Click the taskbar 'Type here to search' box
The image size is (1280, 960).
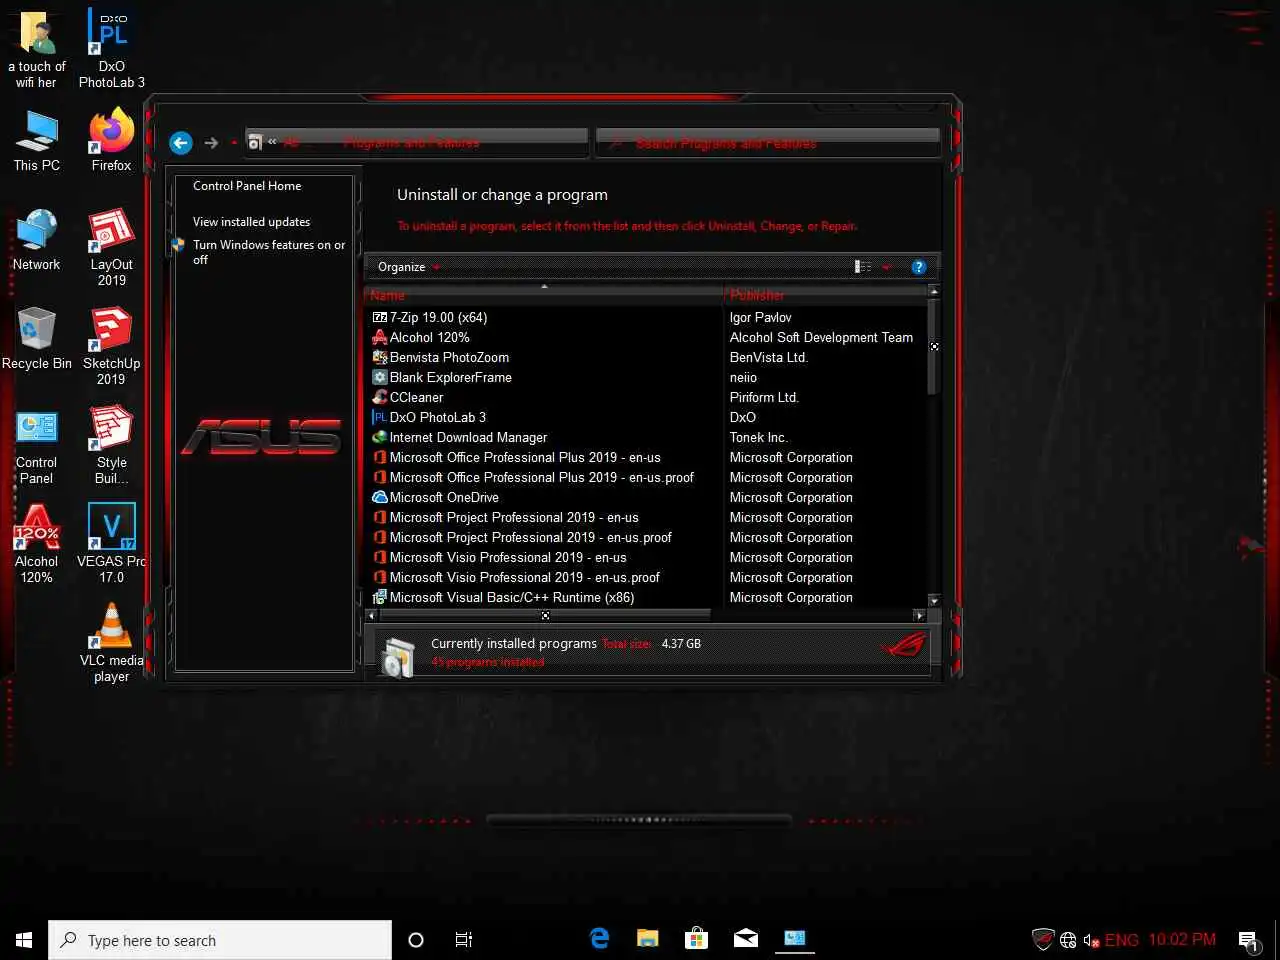pyautogui.click(x=220, y=940)
